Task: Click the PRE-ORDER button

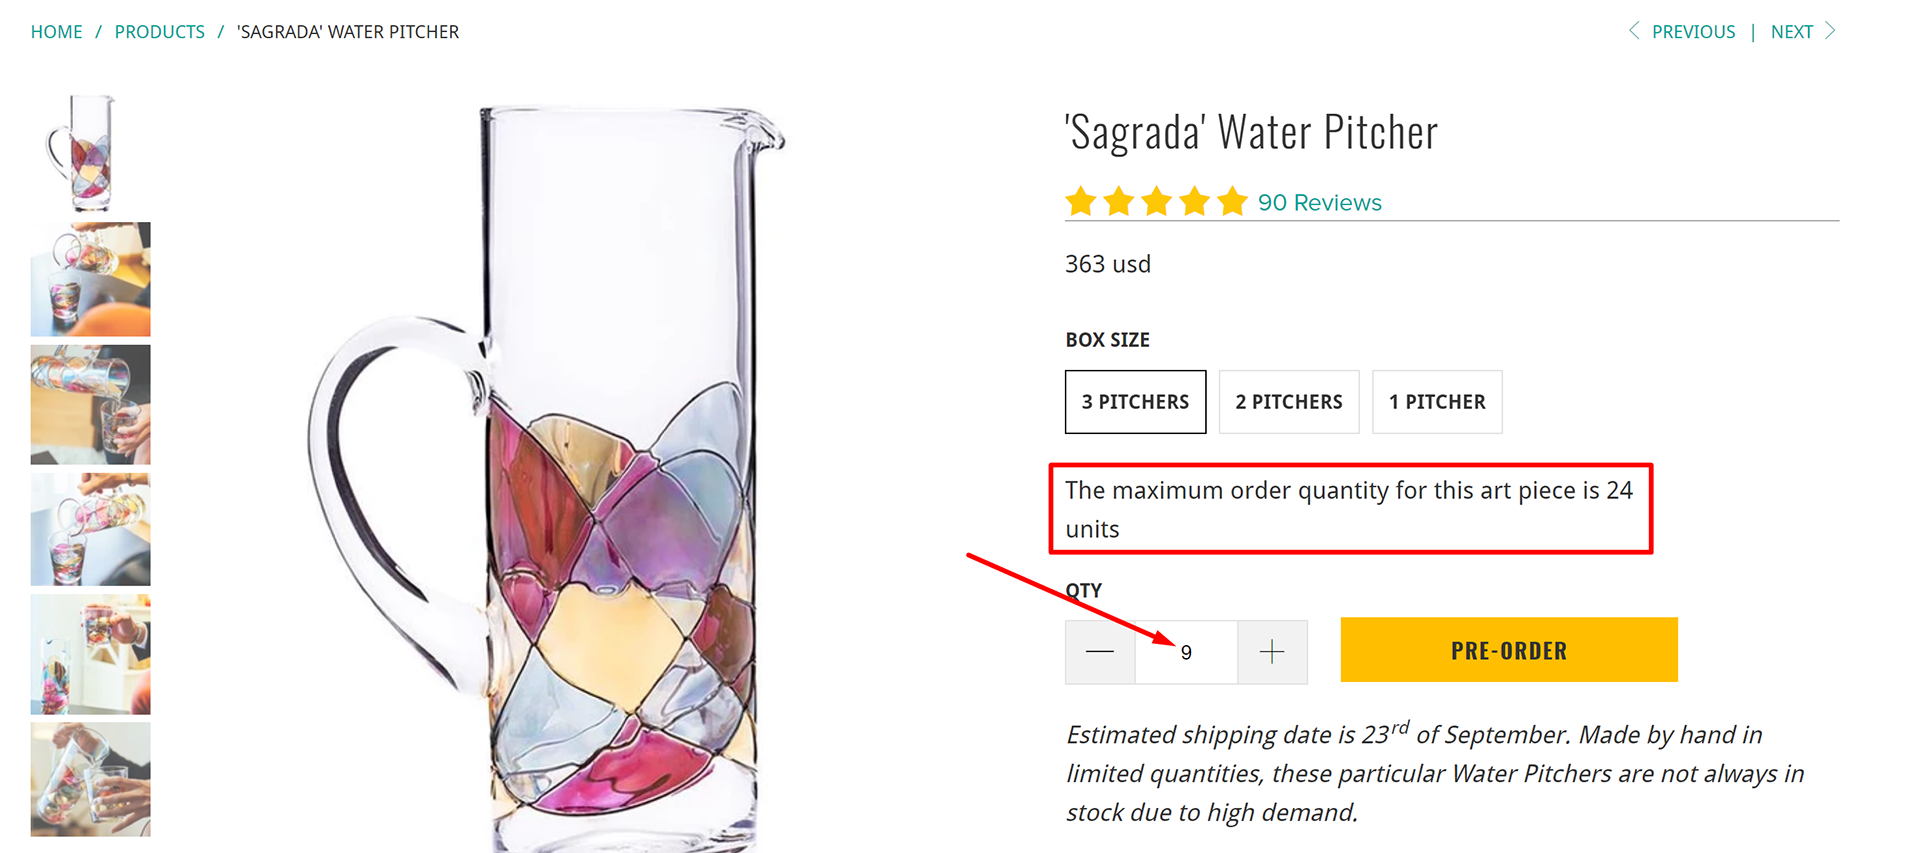Action: [1509, 650]
